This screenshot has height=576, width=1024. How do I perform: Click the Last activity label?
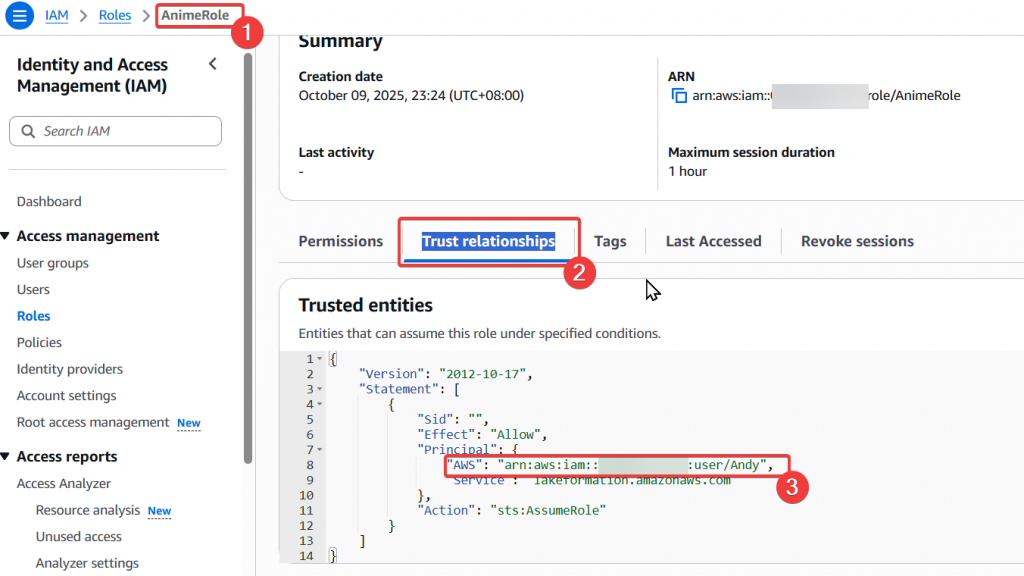[336, 152]
